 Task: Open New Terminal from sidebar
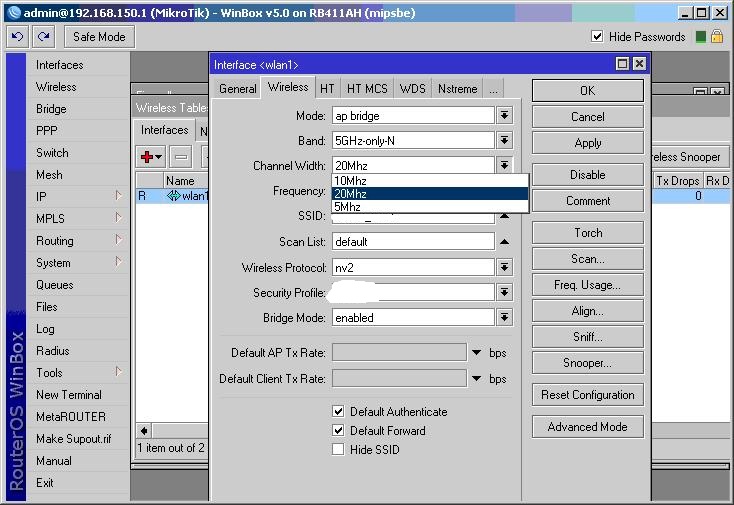pyautogui.click(x=69, y=395)
